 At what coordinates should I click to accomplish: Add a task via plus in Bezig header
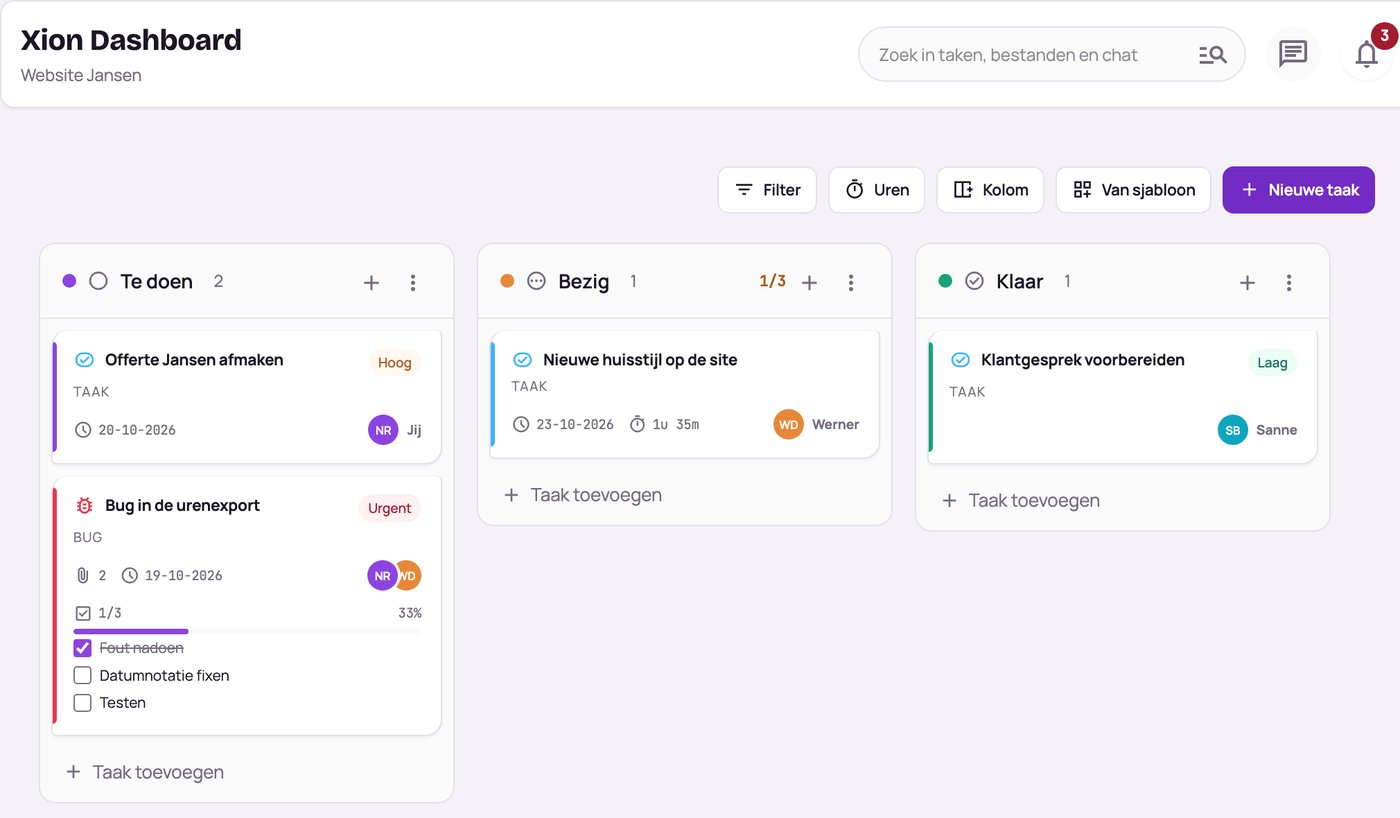pyautogui.click(x=809, y=282)
